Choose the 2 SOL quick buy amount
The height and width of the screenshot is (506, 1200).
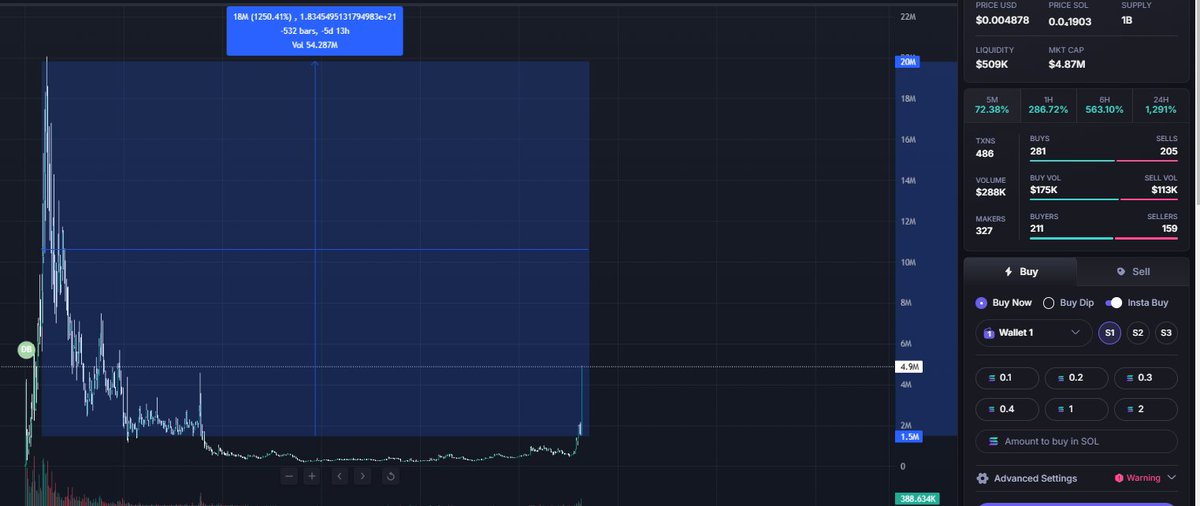pos(1146,409)
